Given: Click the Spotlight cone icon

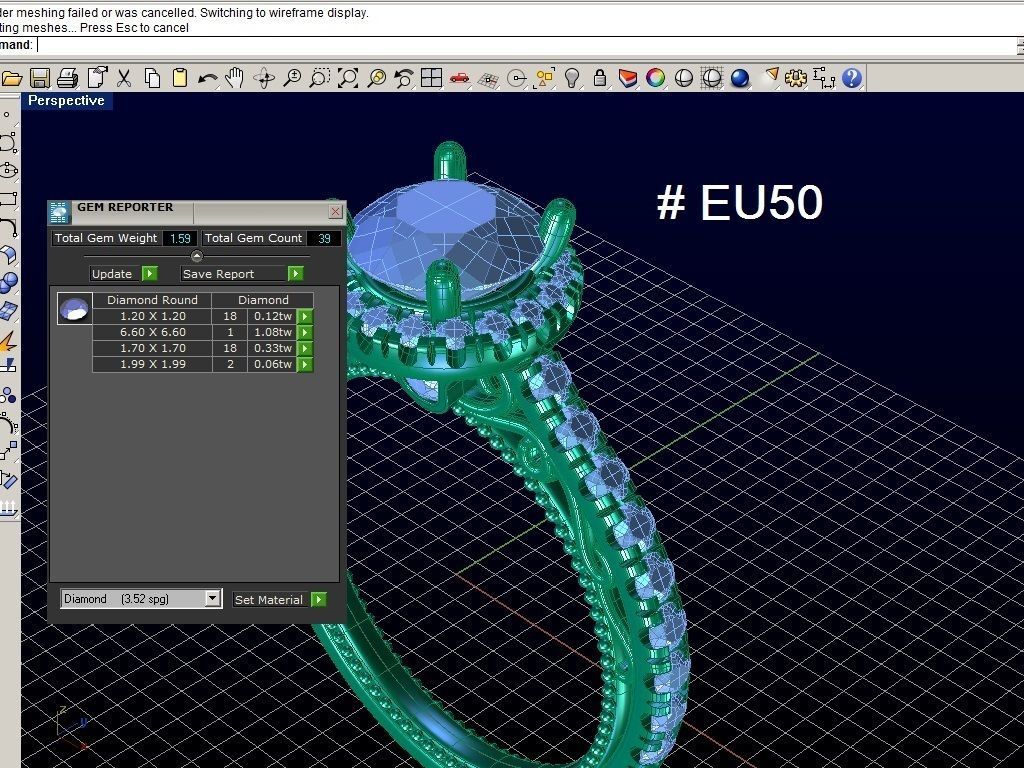Looking at the screenshot, I should tap(771, 76).
